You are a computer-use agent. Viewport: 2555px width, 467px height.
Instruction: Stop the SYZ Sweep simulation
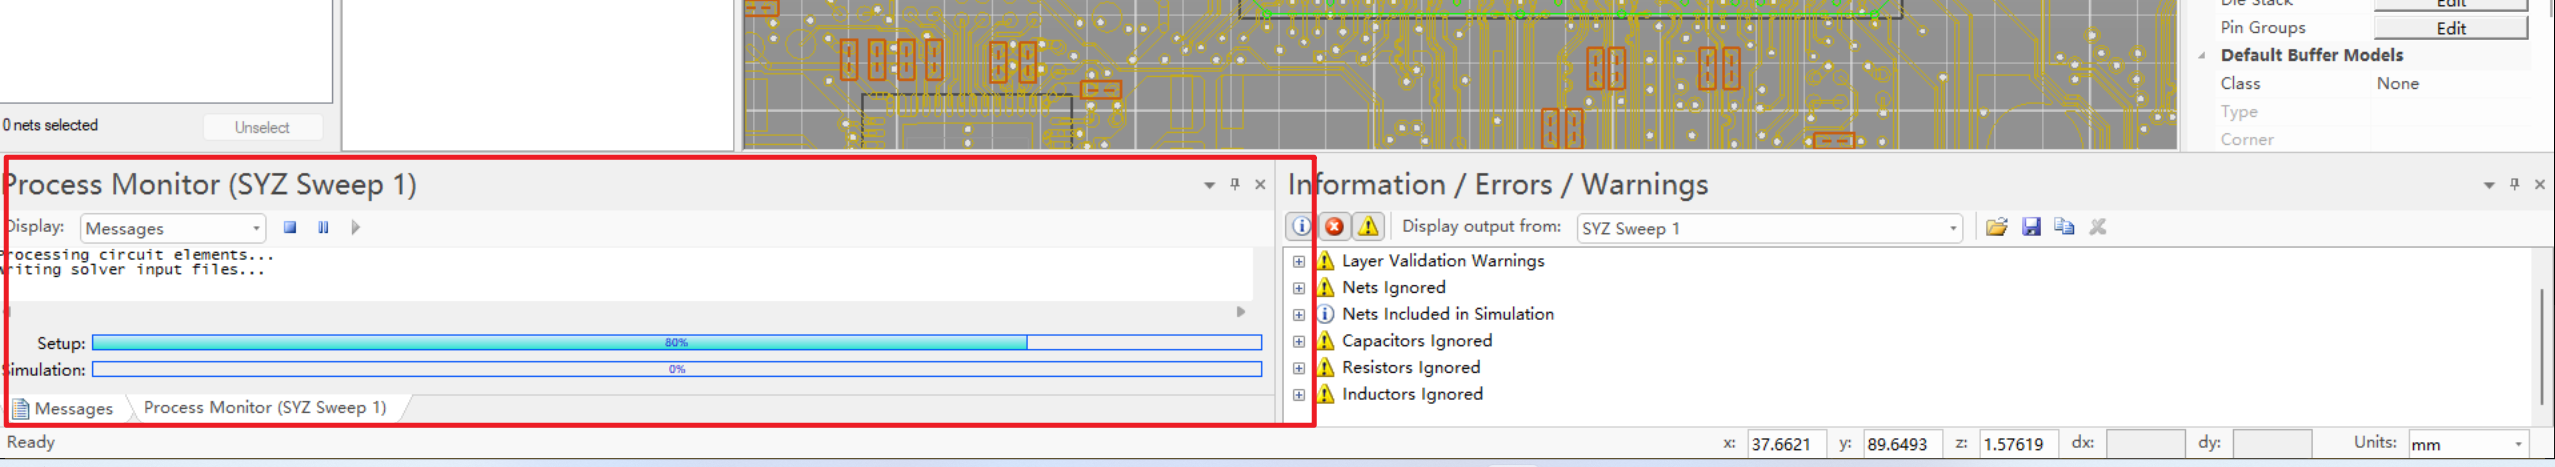(290, 227)
